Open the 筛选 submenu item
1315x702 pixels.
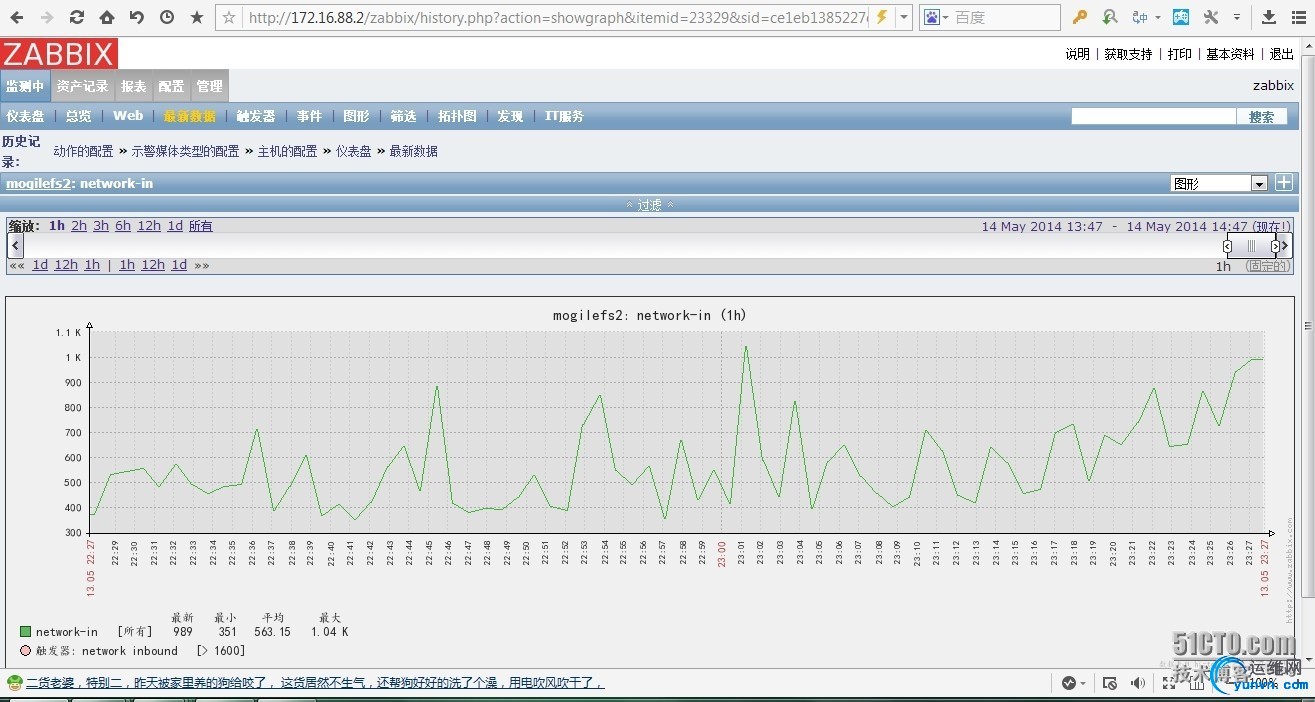click(403, 116)
